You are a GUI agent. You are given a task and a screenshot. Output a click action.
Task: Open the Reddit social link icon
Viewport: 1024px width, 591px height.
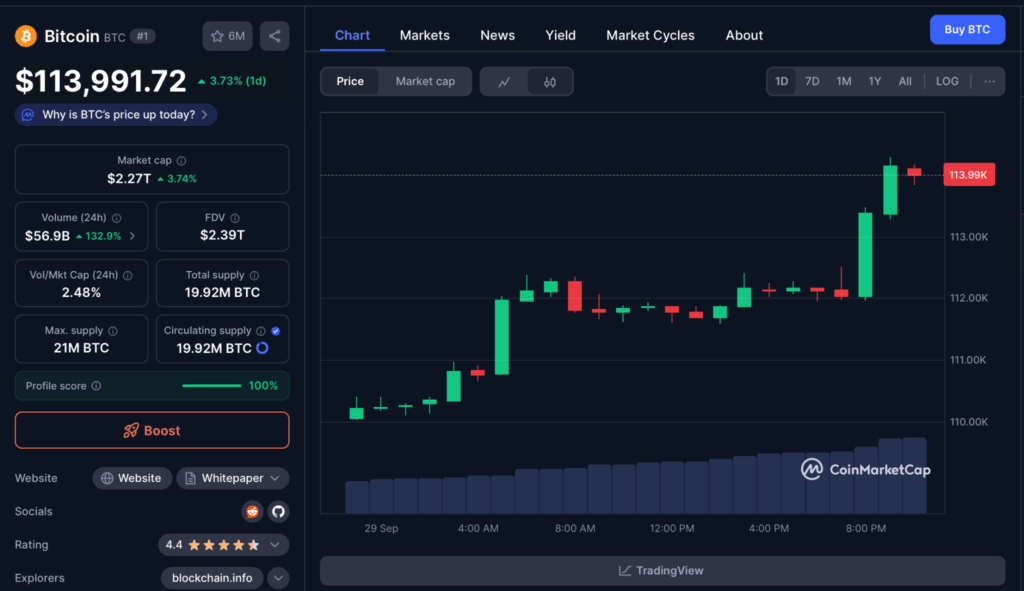point(253,512)
